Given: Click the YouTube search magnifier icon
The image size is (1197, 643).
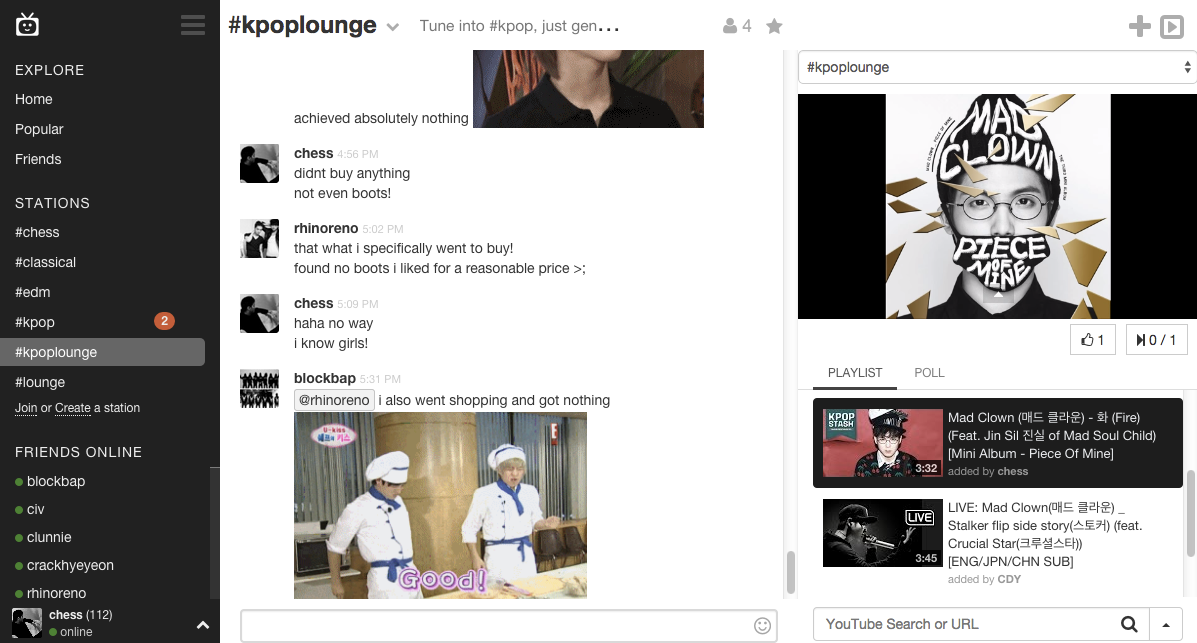Looking at the screenshot, I should [x=1129, y=624].
